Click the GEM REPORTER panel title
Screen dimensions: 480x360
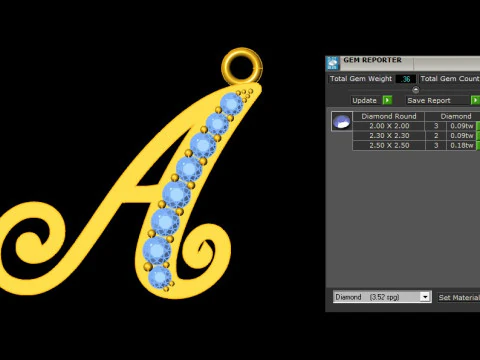click(372, 60)
